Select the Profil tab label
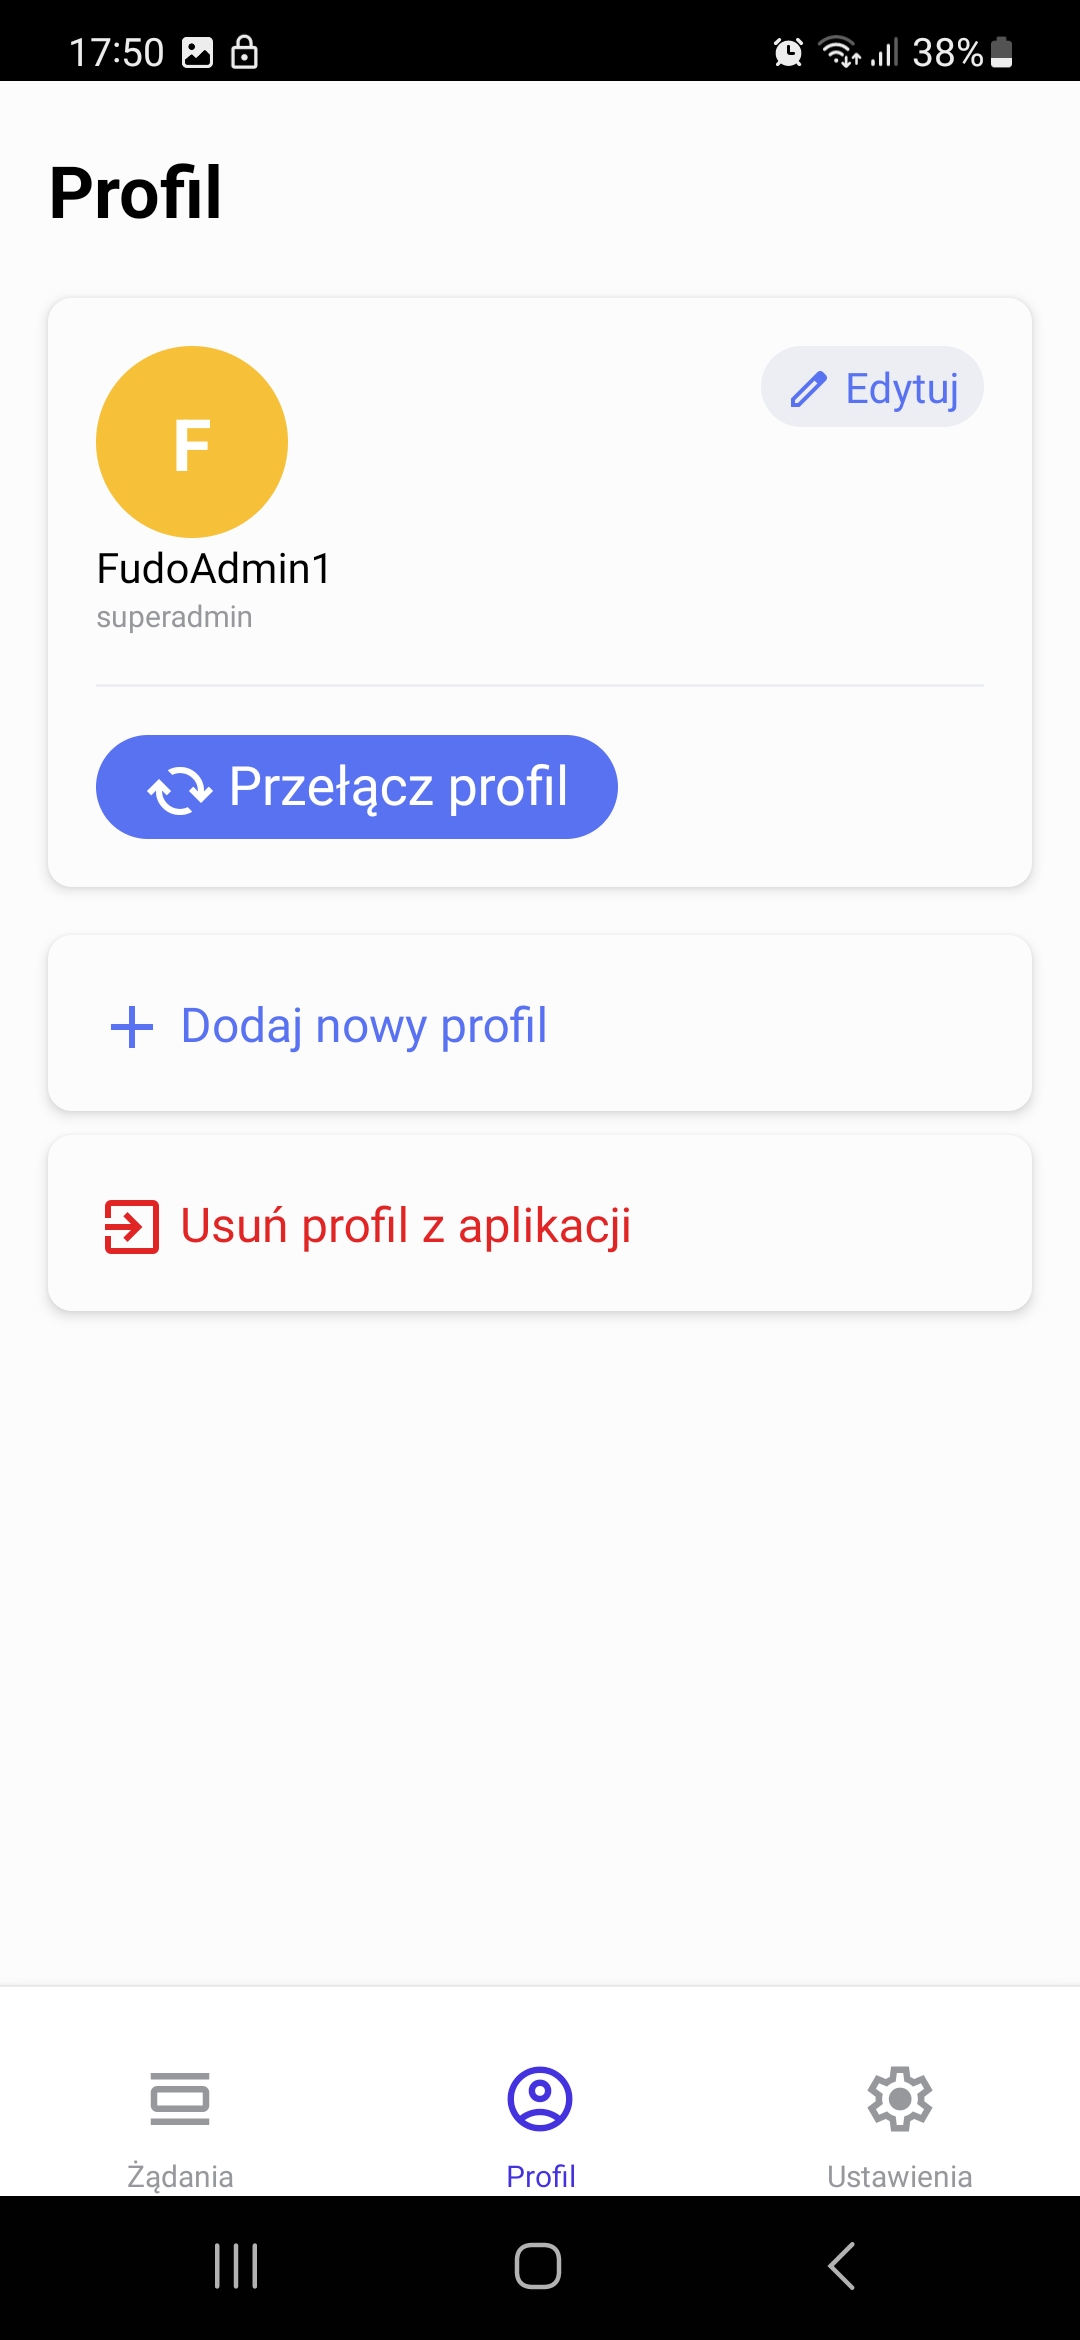The height and width of the screenshot is (2340, 1080). [x=541, y=2176]
